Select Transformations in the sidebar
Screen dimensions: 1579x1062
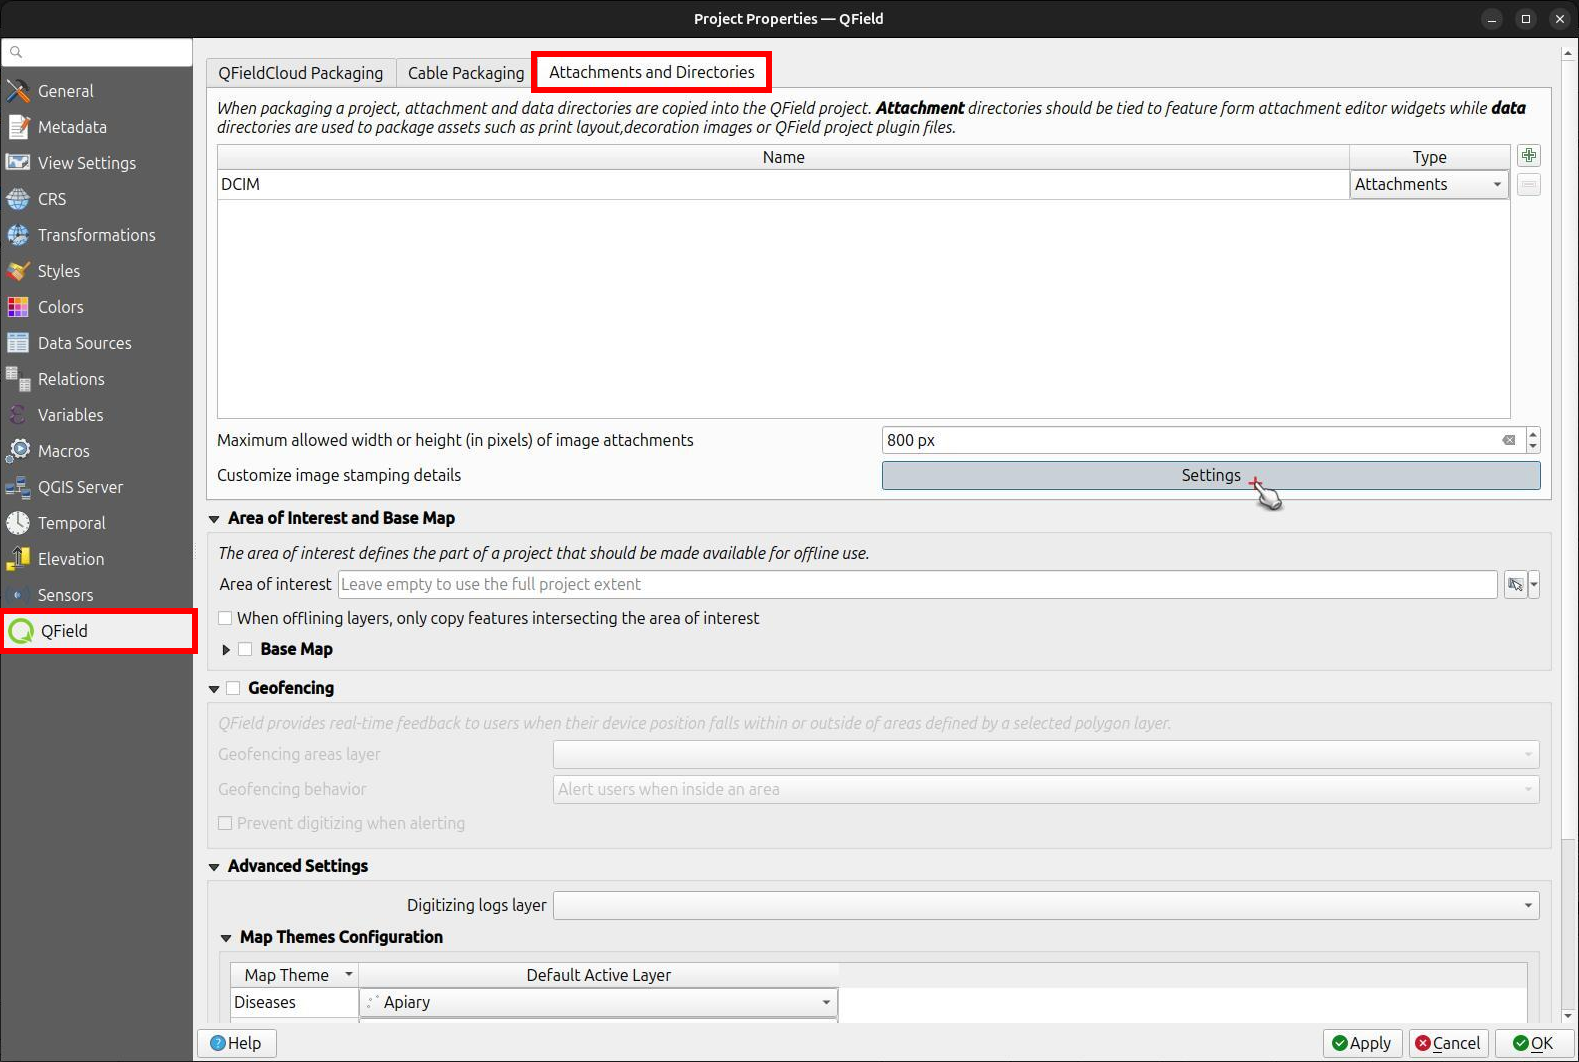96,235
